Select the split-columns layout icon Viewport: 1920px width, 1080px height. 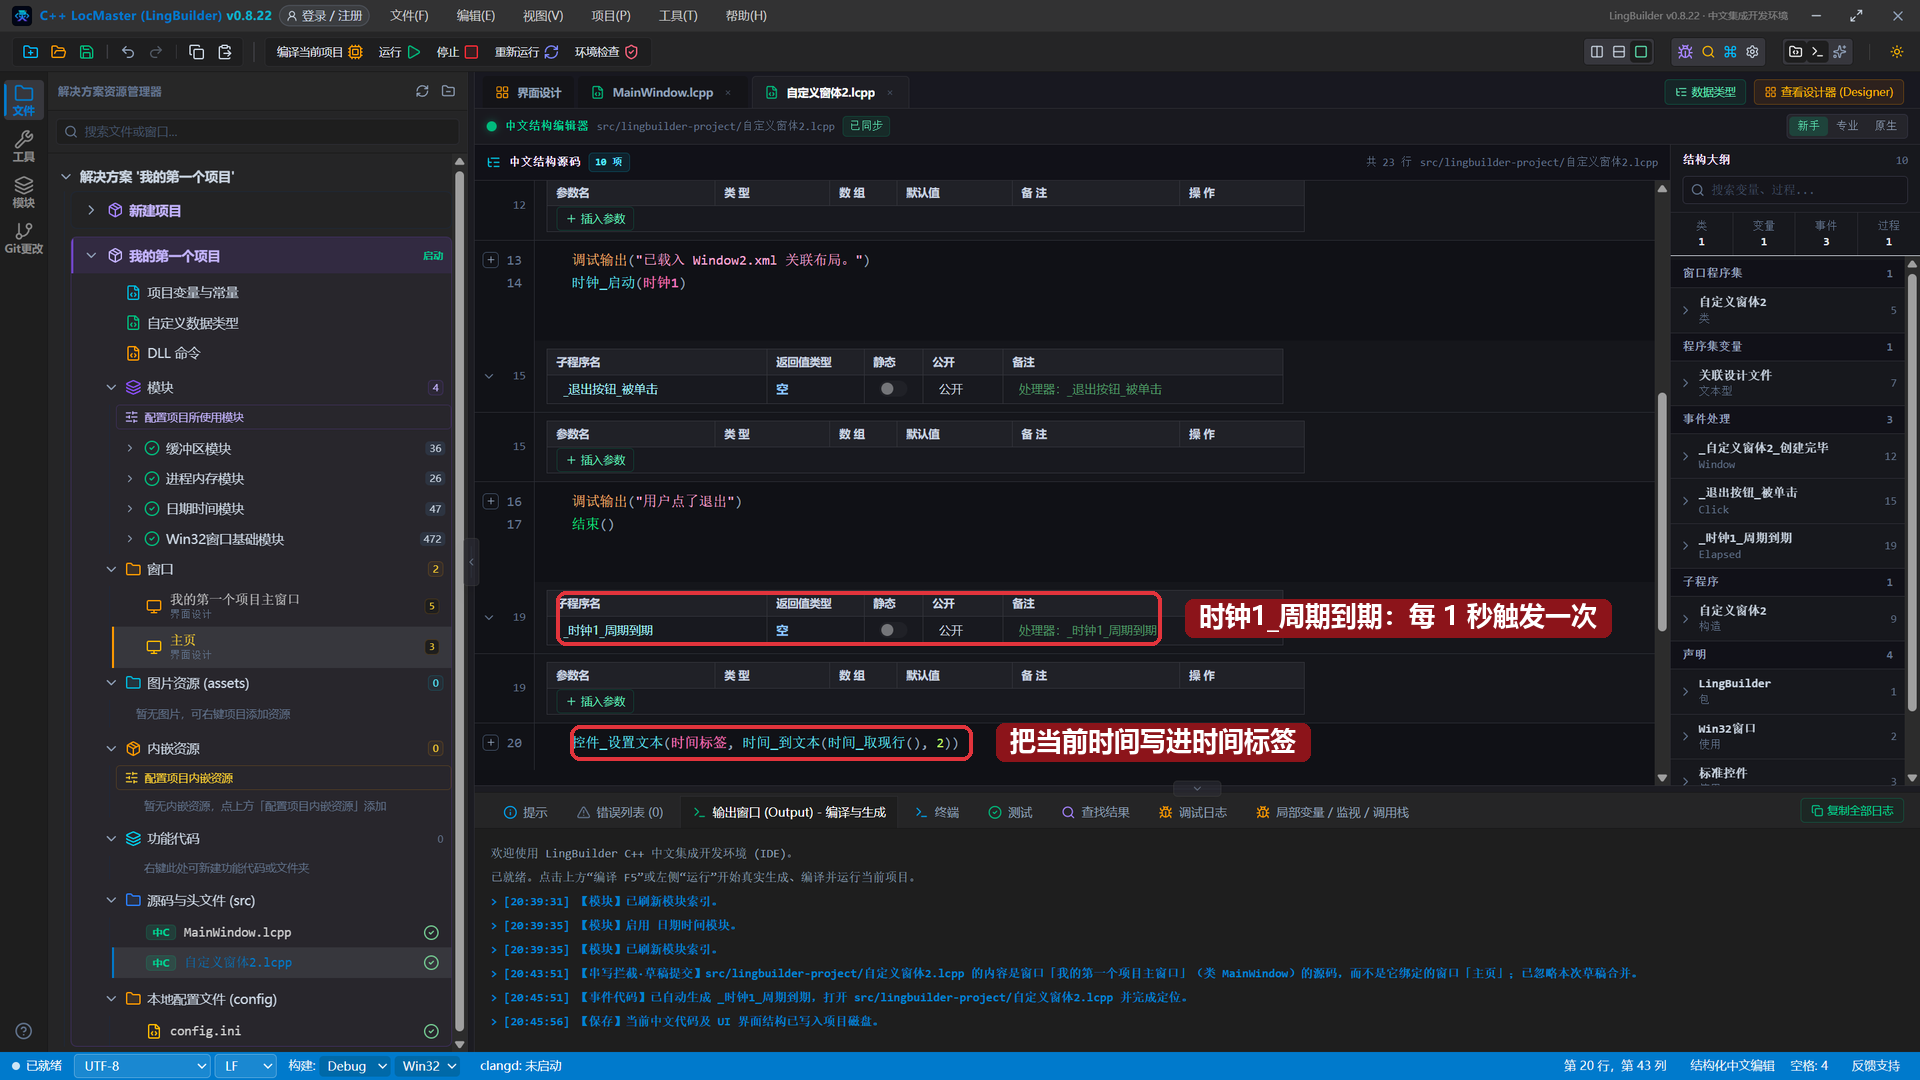(1597, 52)
